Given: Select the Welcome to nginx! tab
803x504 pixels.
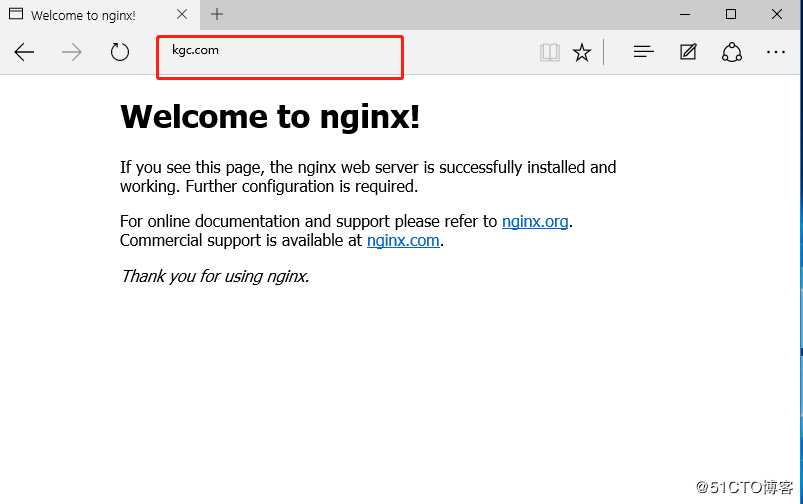Looking at the screenshot, I should click(x=100, y=15).
